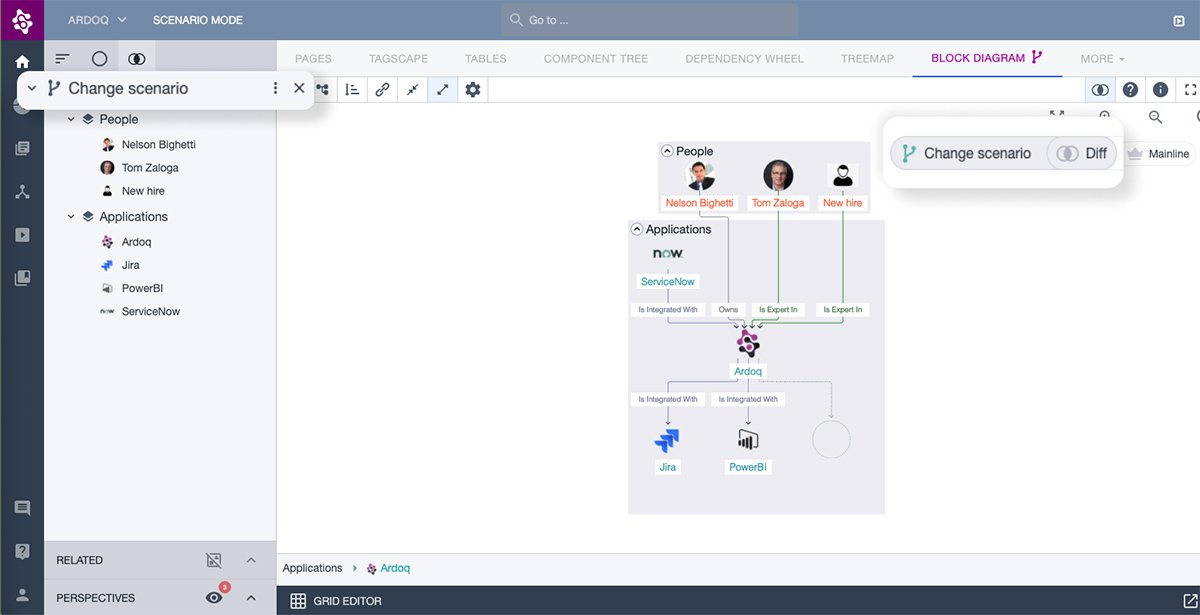
Task: Select the collapse arrows toolbar icon
Action: click(412, 89)
